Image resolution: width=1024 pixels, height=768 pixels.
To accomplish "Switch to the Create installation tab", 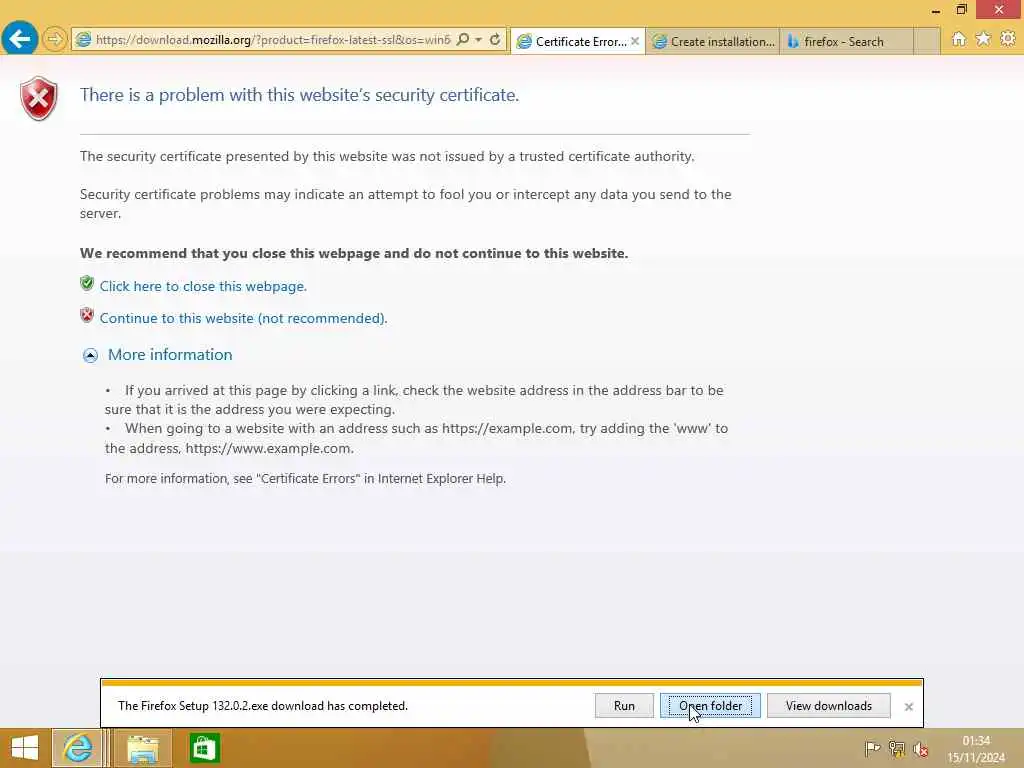I will pos(712,42).
